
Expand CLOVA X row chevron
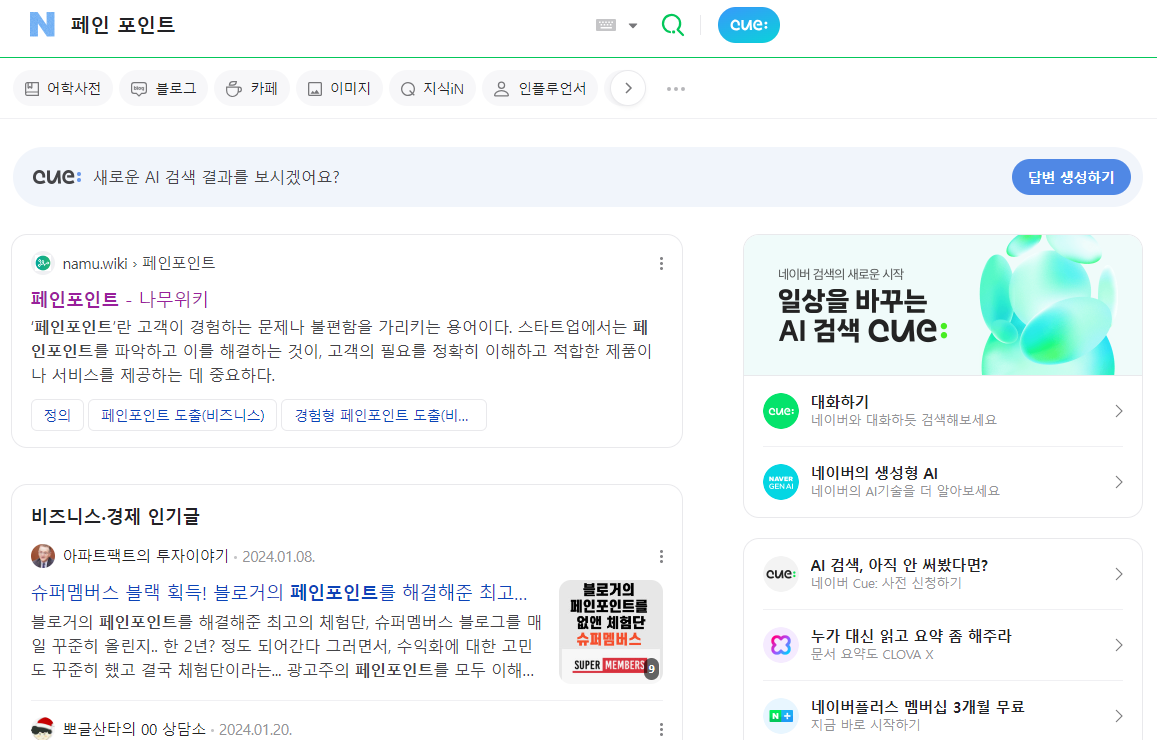coord(1119,645)
